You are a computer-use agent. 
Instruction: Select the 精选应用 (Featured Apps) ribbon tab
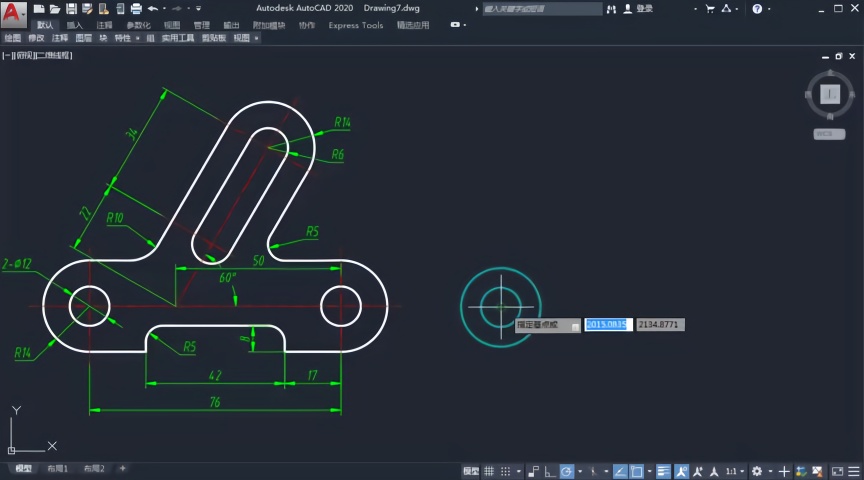coord(413,25)
